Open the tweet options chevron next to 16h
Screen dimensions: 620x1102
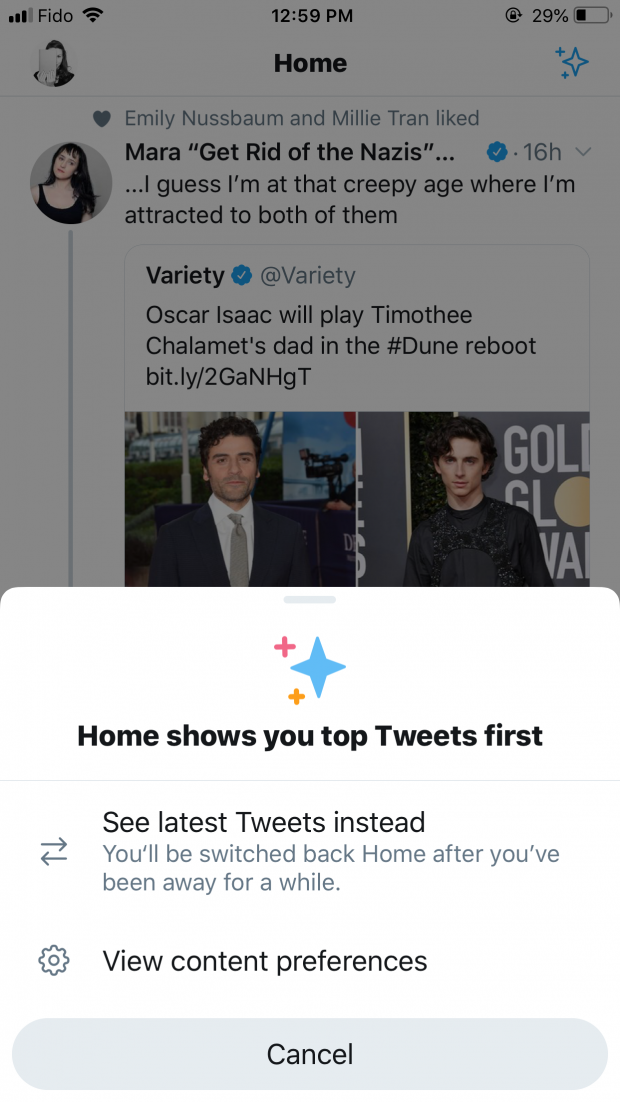(x=582, y=152)
